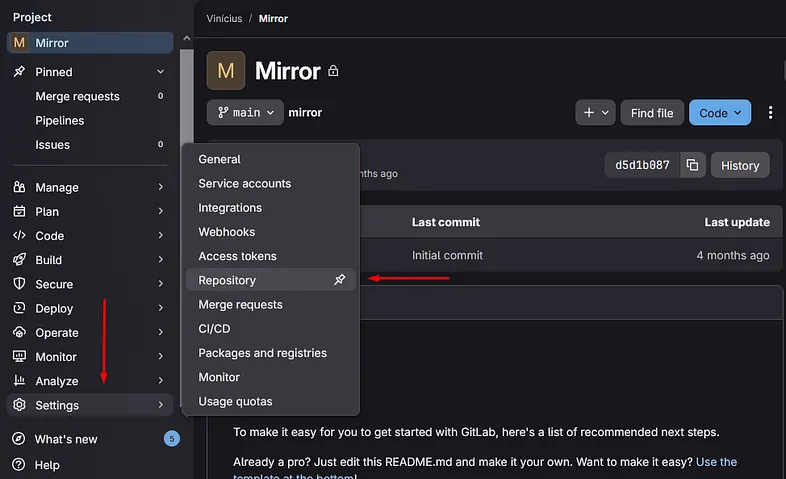Expand the Settings submenu arrow
This screenshot has height=479, width=786.
(x=160, y=404)
